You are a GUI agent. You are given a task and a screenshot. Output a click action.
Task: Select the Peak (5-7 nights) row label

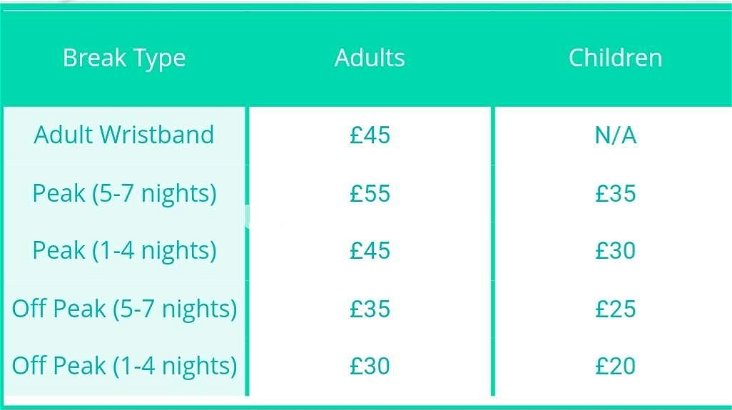tap(124, 193)
